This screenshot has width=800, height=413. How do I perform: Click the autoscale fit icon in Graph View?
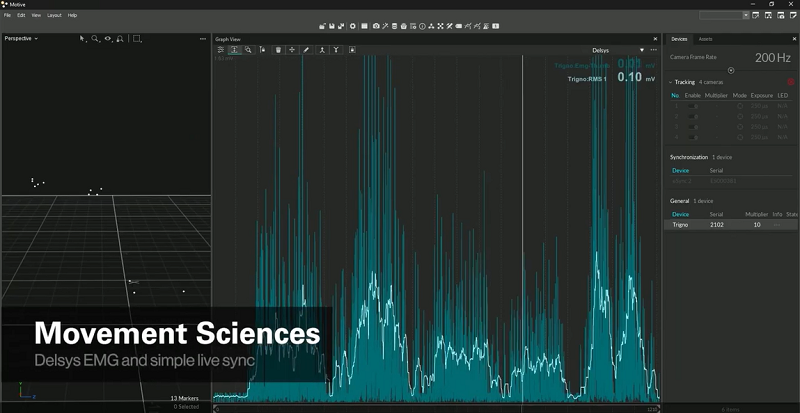[234, 49]
